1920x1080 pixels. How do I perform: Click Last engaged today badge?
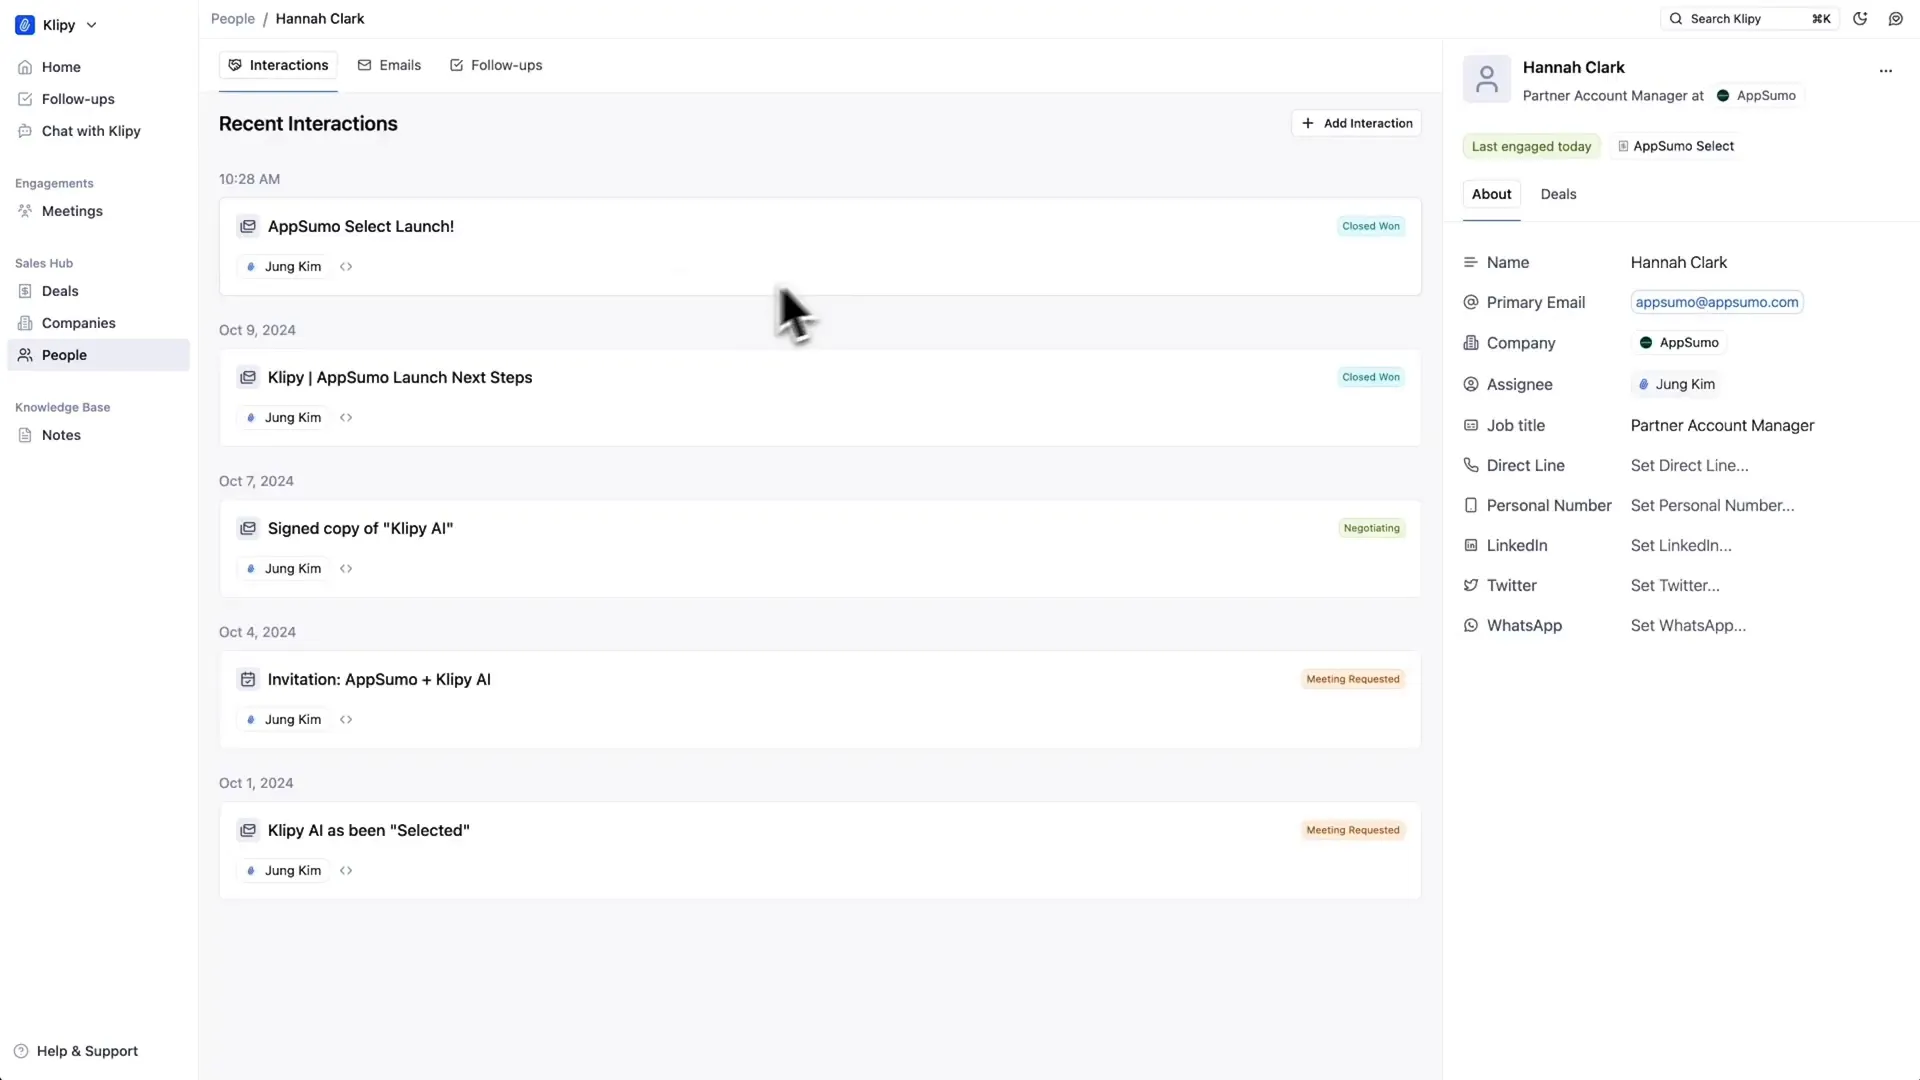coord(1531,146)
